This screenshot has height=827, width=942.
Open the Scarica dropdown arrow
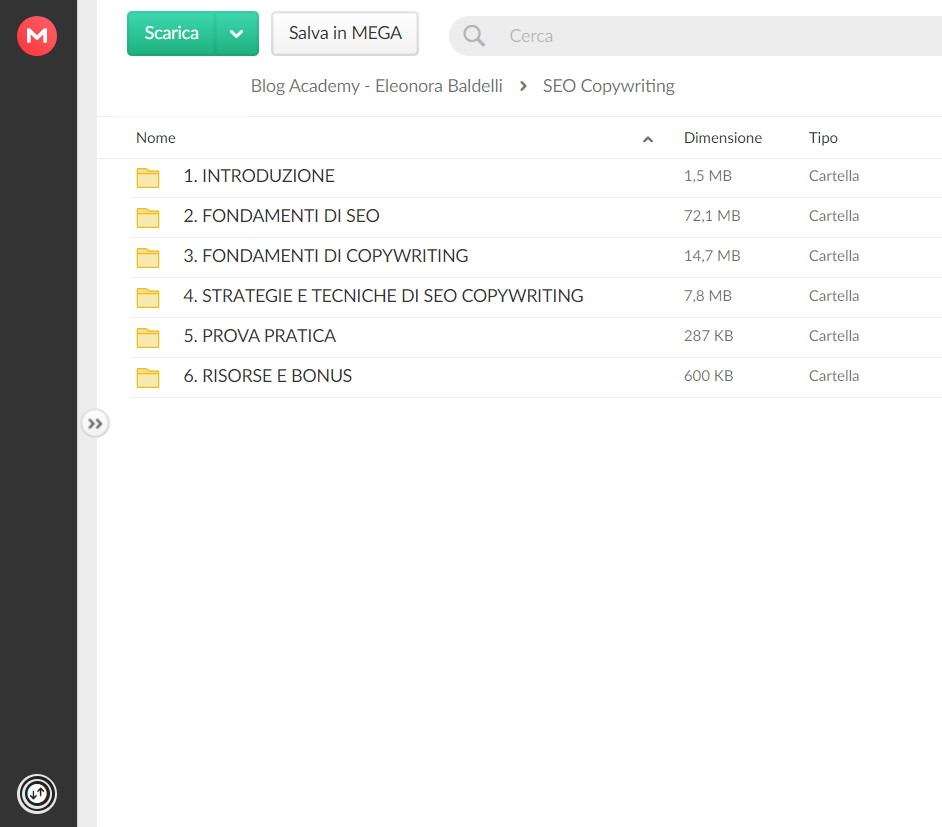click(x=237, y=34)
